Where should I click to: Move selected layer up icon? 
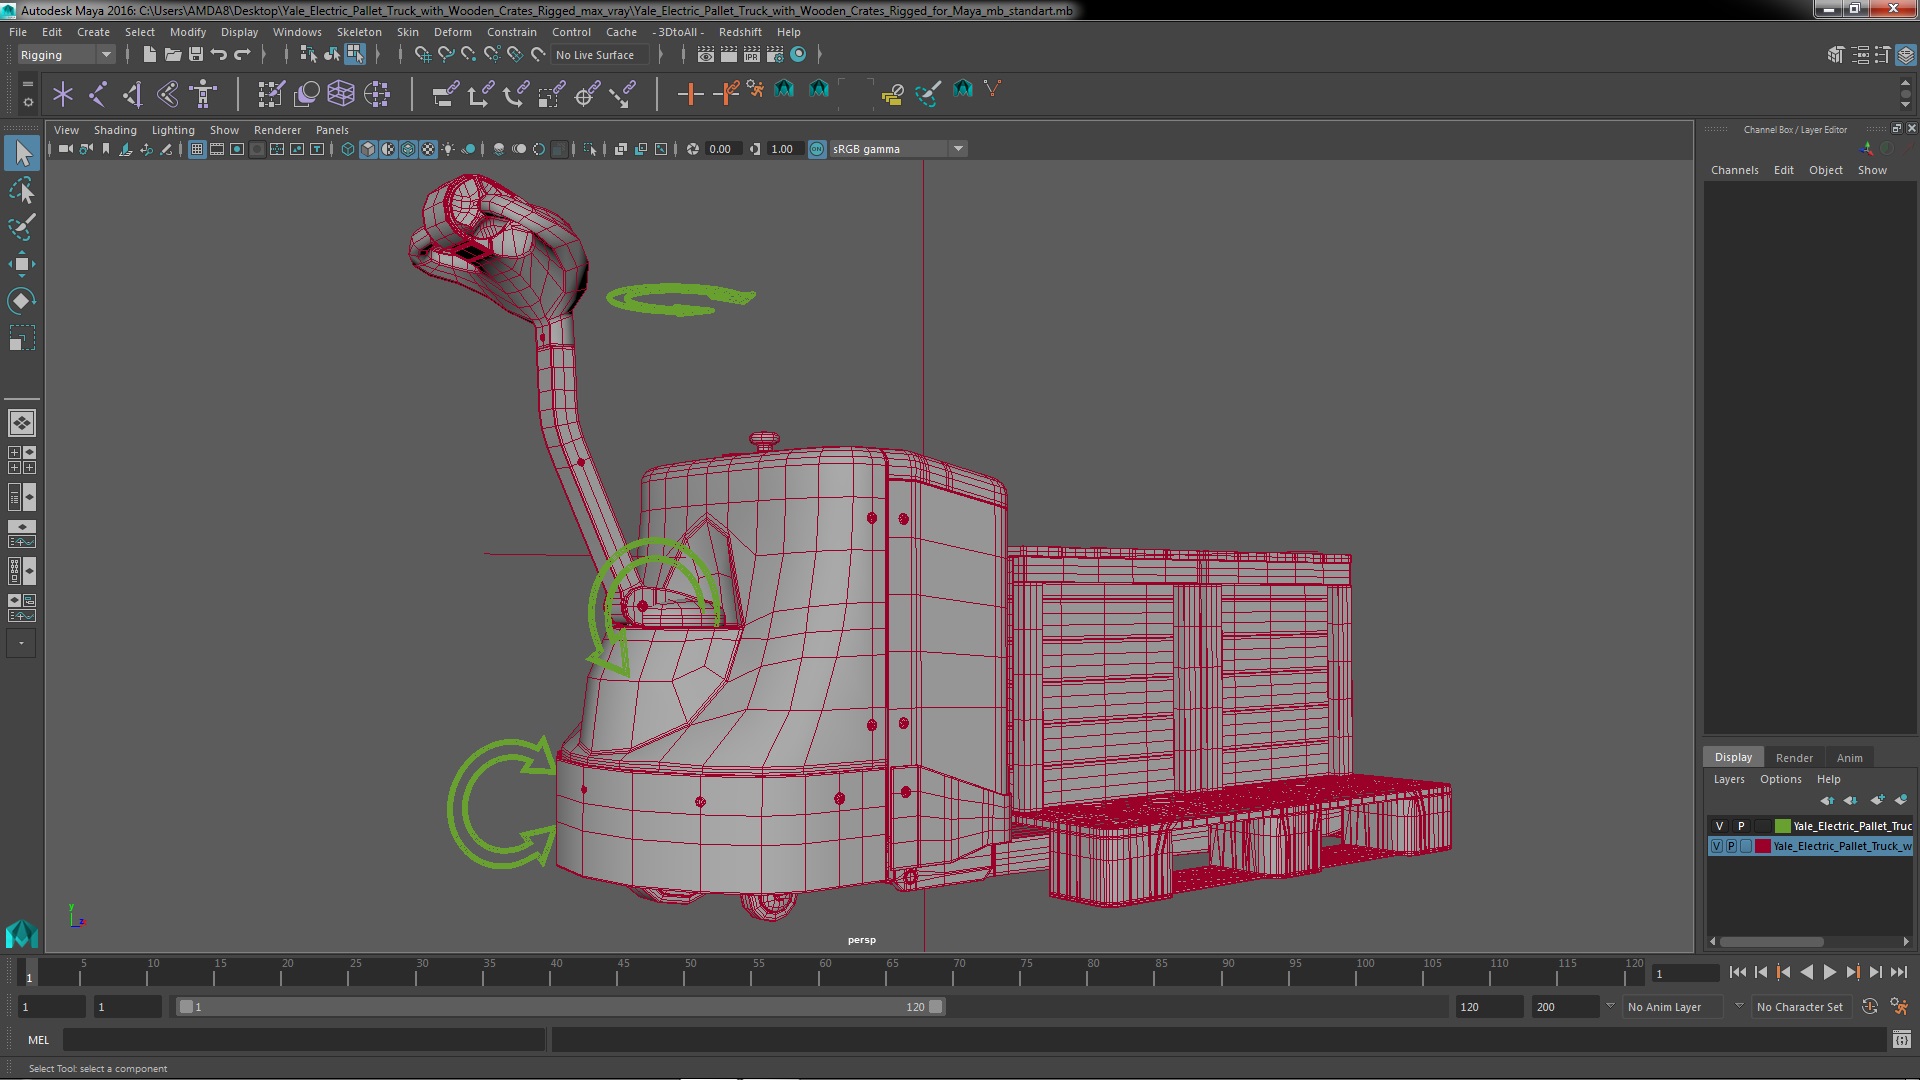1827,800
